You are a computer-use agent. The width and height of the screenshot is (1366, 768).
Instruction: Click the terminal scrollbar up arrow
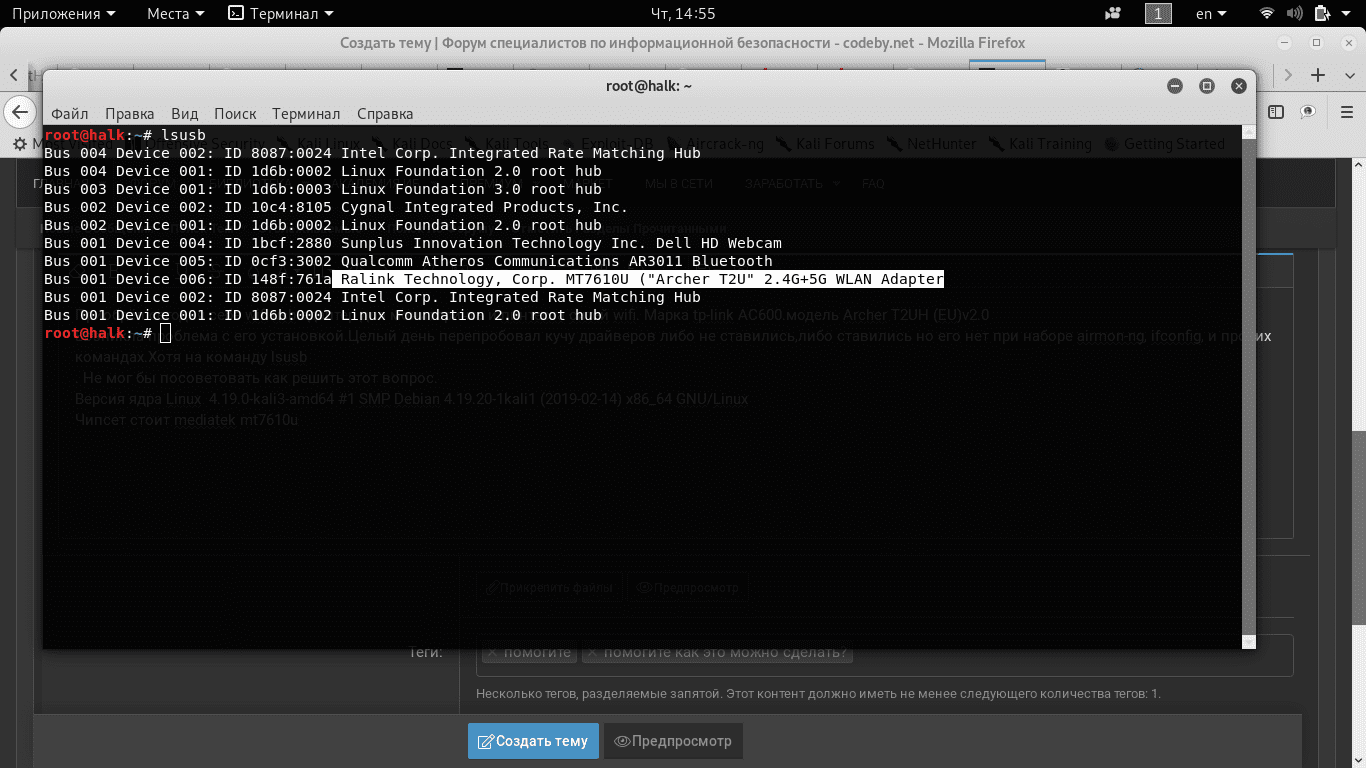pyautogui.click(x=1248, y=132)
